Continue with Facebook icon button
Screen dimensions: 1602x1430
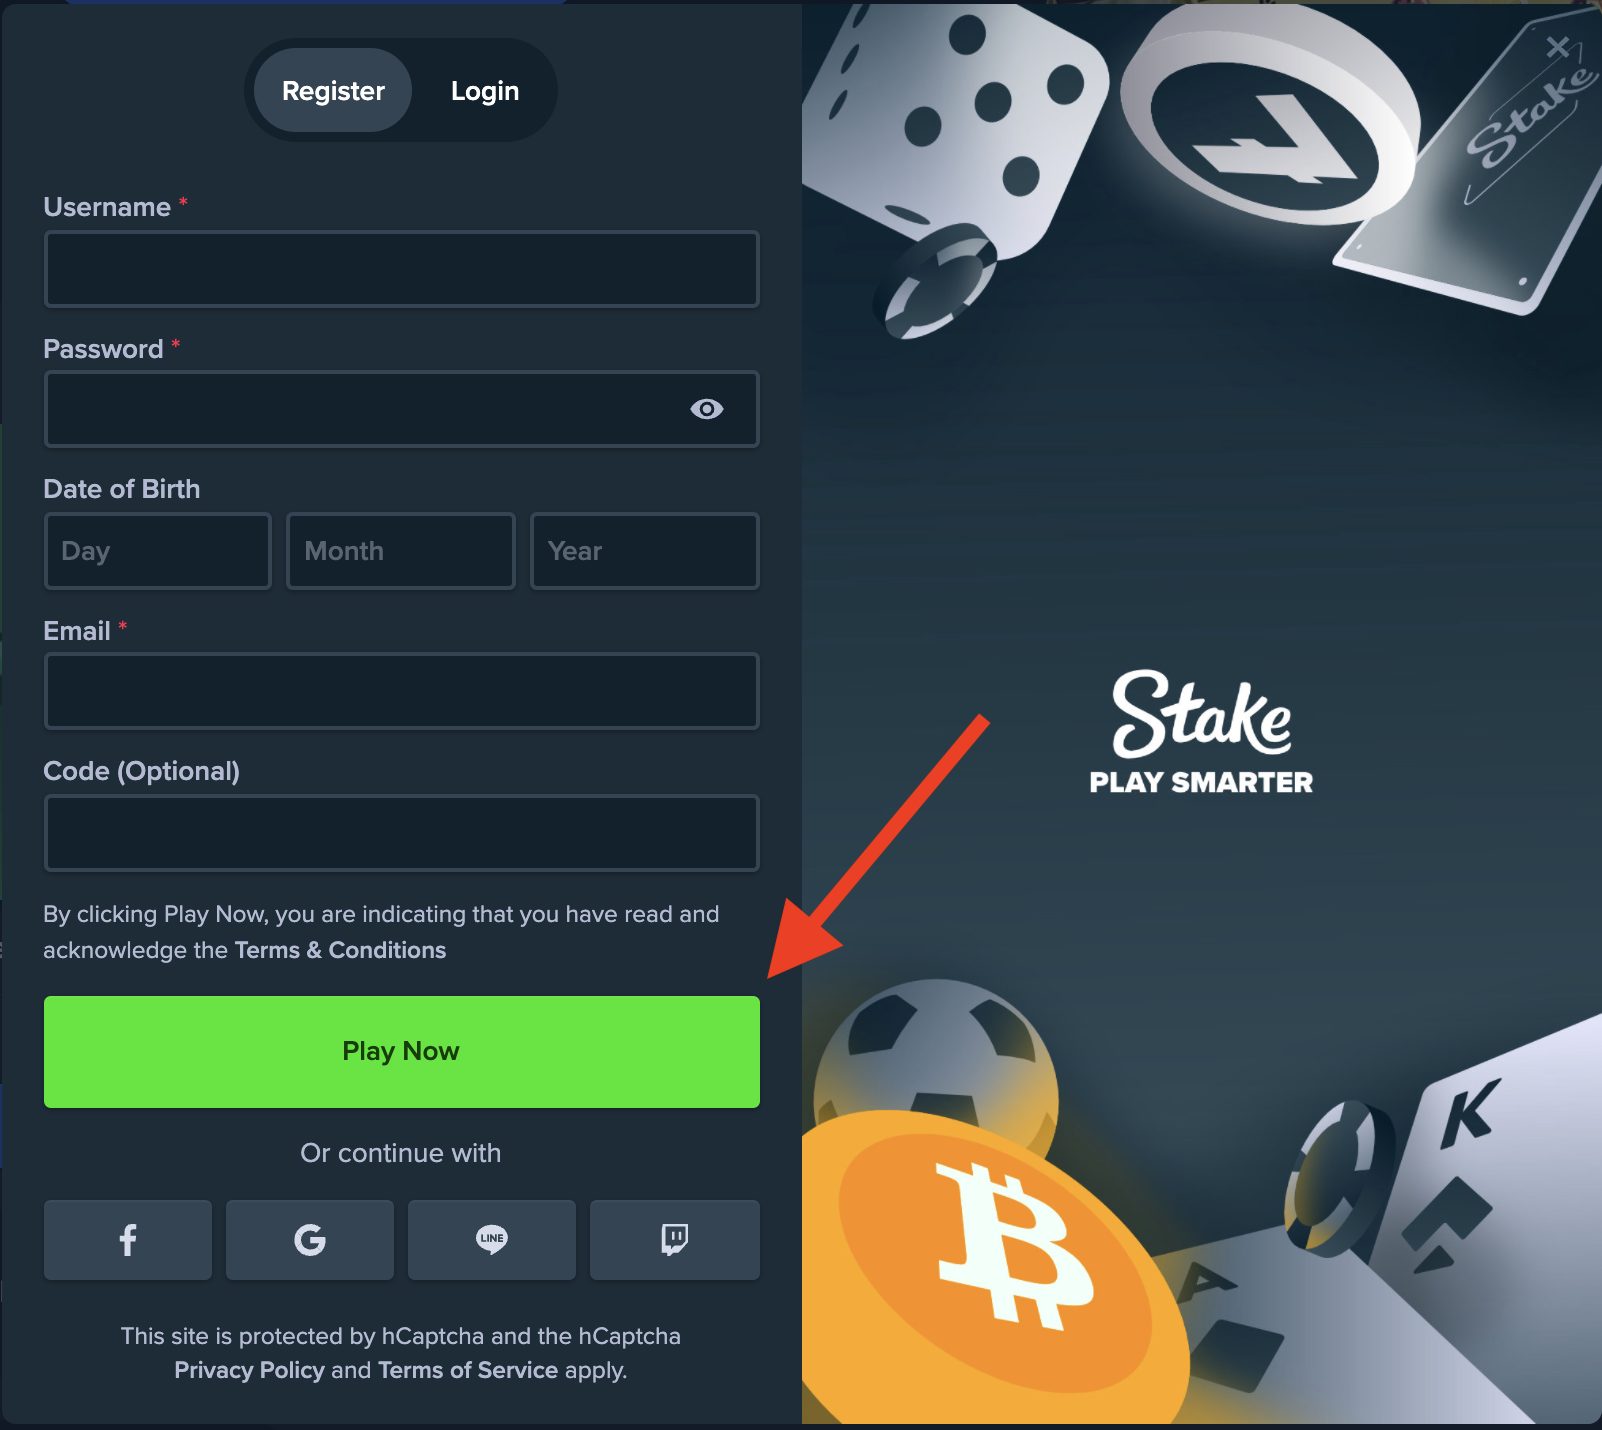[x=128, y=1240]
